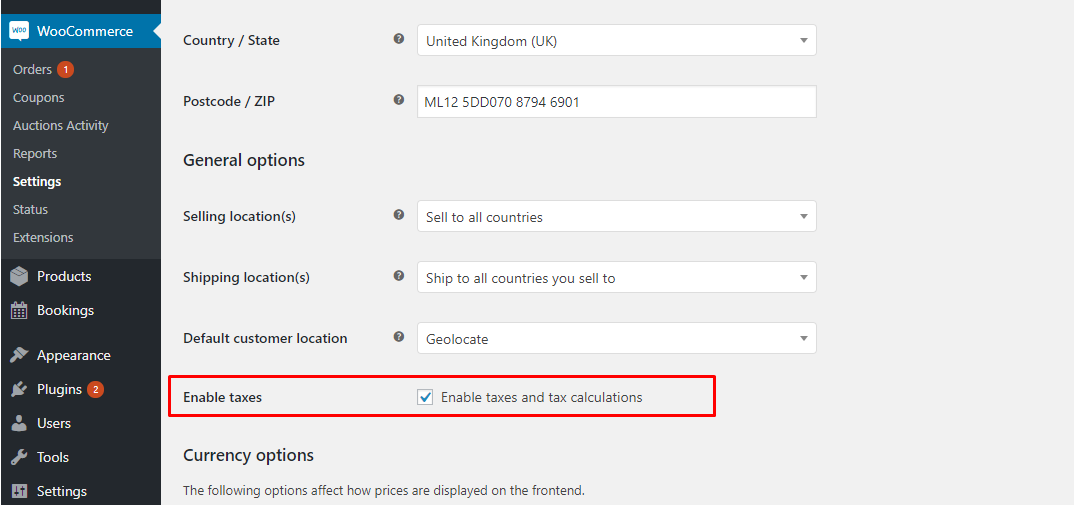Uncheck Enable taxes and tax calculations
Viewport: 1074px width, 506px height.
[425, 397]
